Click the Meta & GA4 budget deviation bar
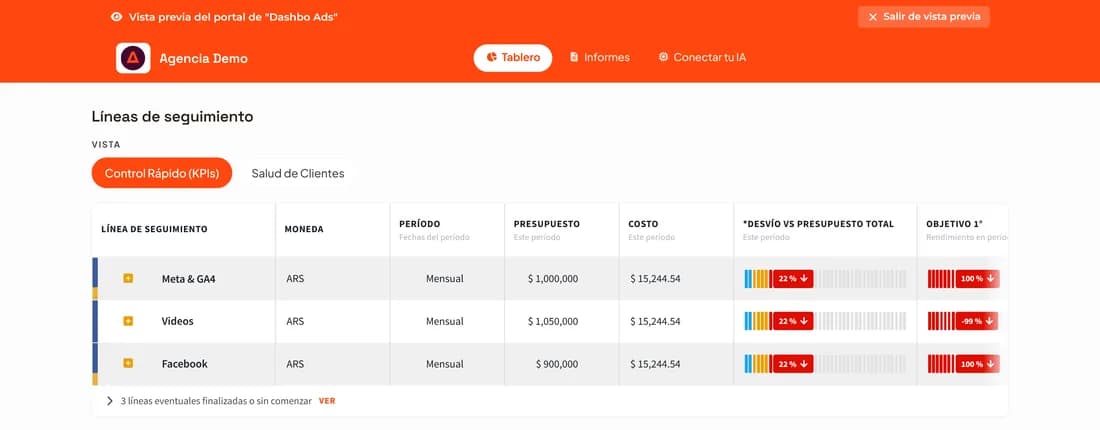This screenshot has height=430, width=1100. (825, 278)
